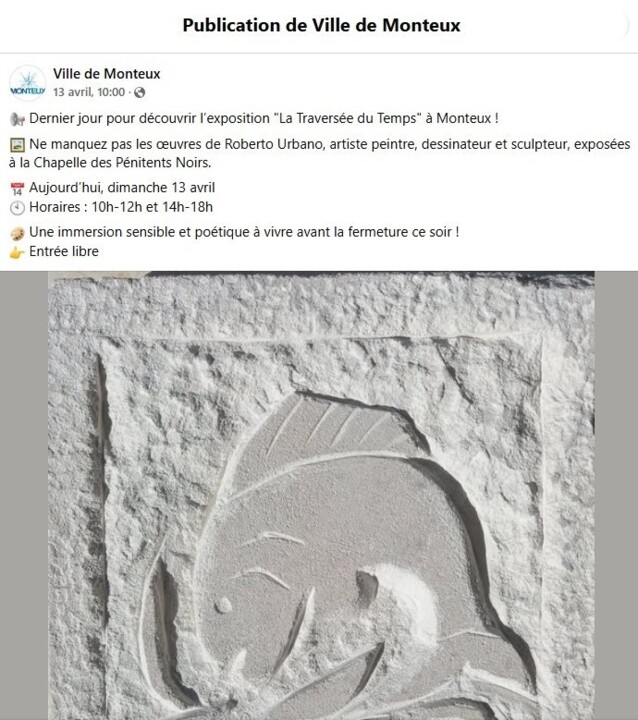Click the gray area left of the photo

[24, 495]
